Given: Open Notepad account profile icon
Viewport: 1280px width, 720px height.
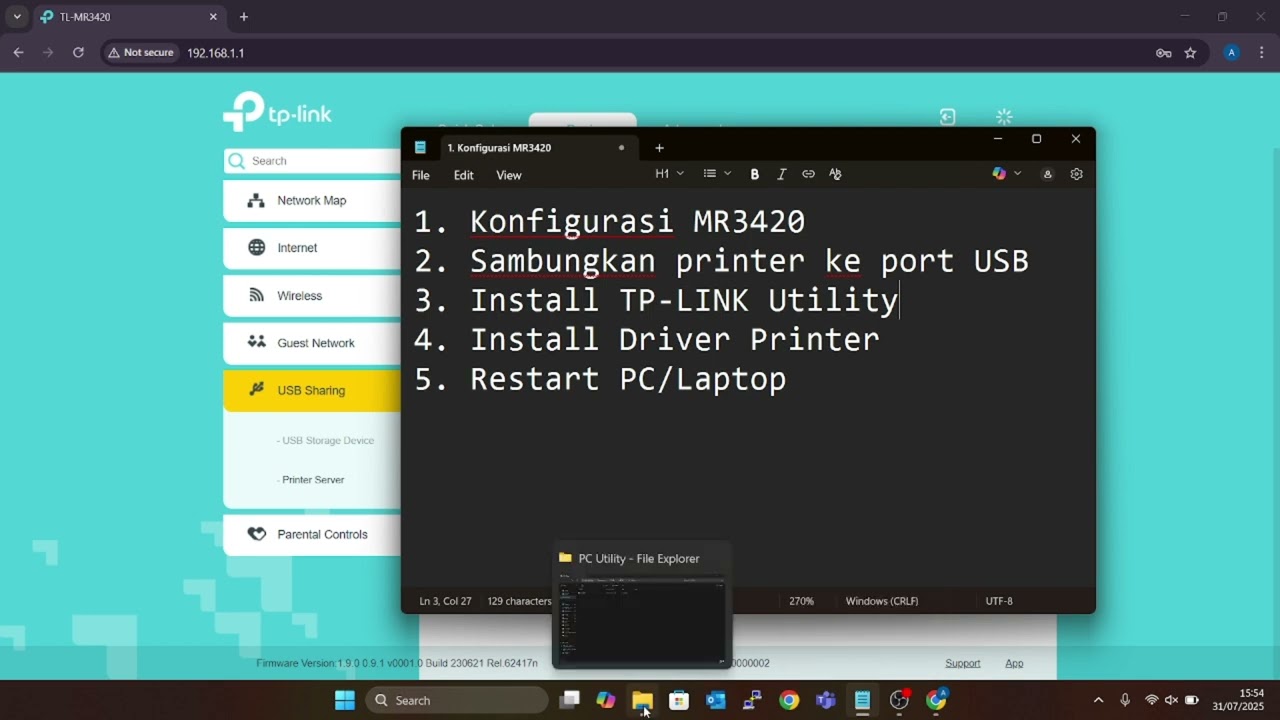Looking at the screenshot, I should (1048, 174).
